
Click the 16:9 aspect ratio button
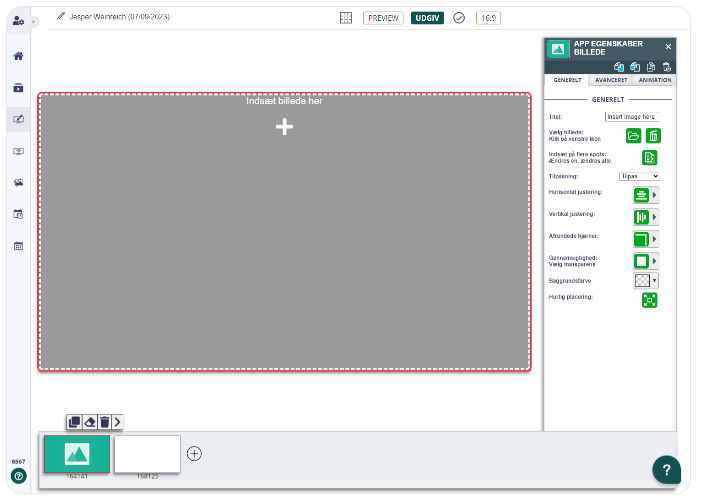[488, 18]
